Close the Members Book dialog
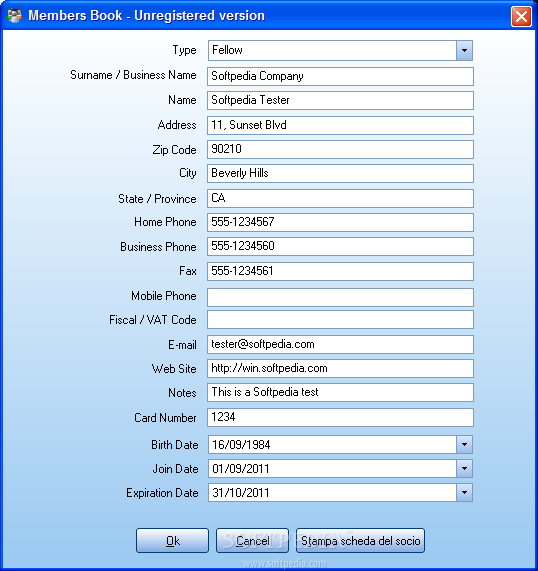The width and height of the screenshot is (538, 571). coord(521,16)
